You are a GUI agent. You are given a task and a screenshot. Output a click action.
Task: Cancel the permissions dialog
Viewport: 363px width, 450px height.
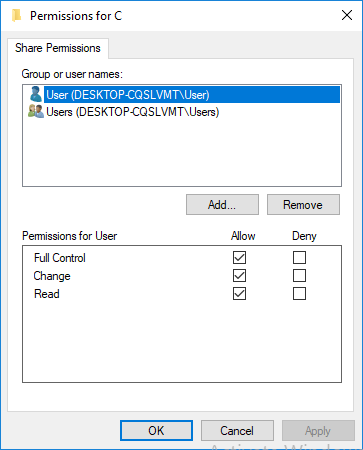tap(237, 431)
